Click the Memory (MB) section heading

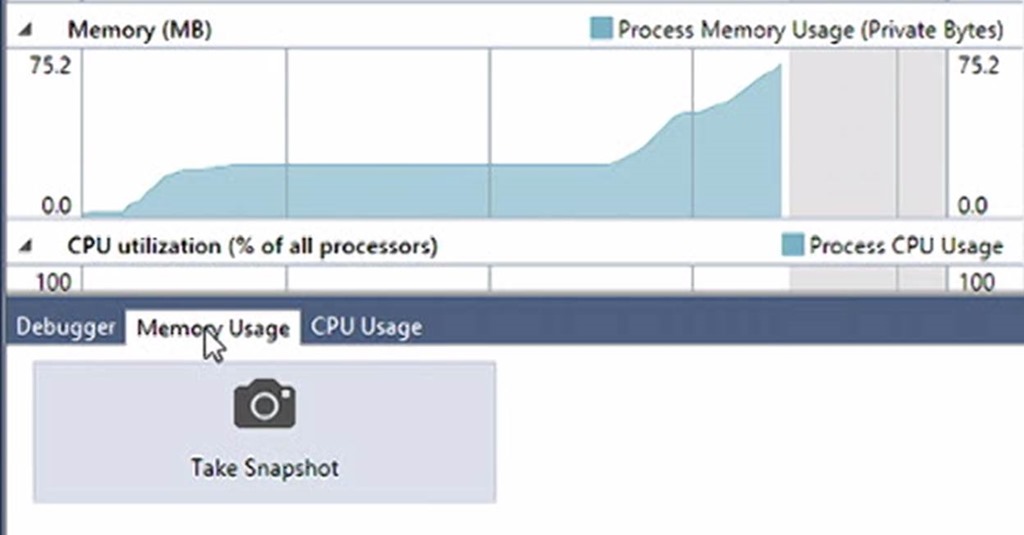140,30
